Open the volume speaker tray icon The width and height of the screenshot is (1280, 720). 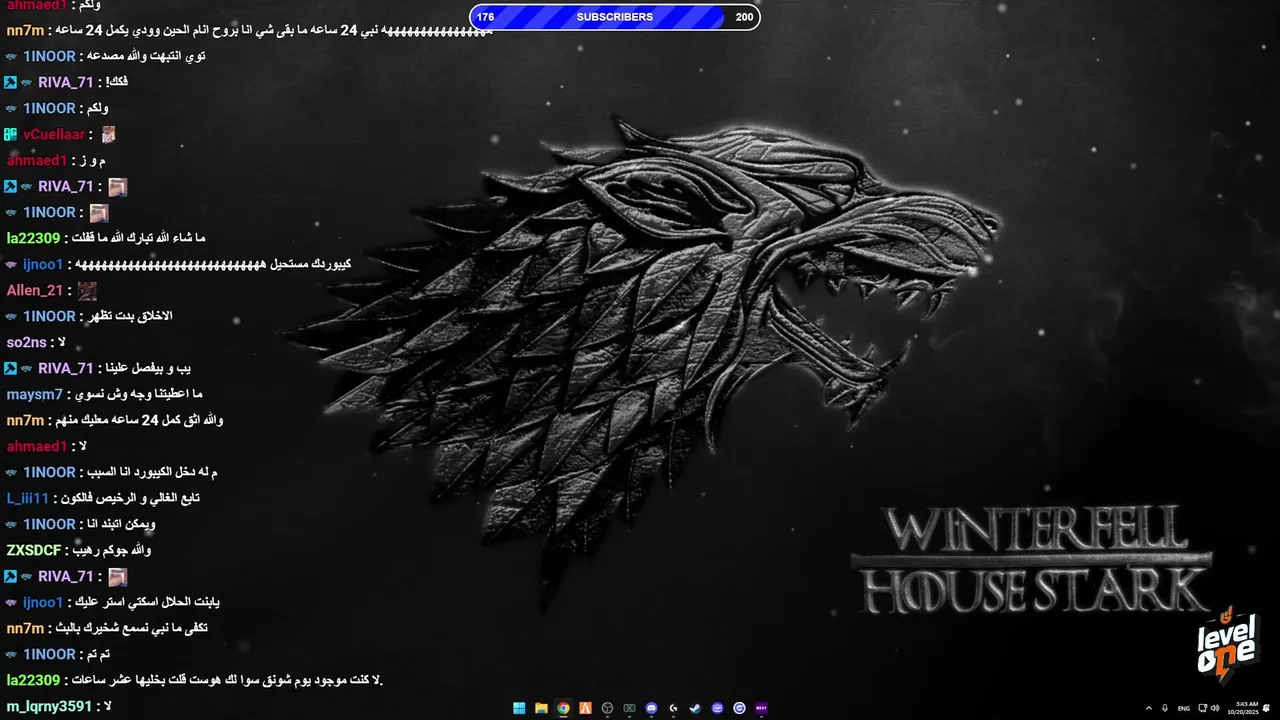click(1215, 708)
